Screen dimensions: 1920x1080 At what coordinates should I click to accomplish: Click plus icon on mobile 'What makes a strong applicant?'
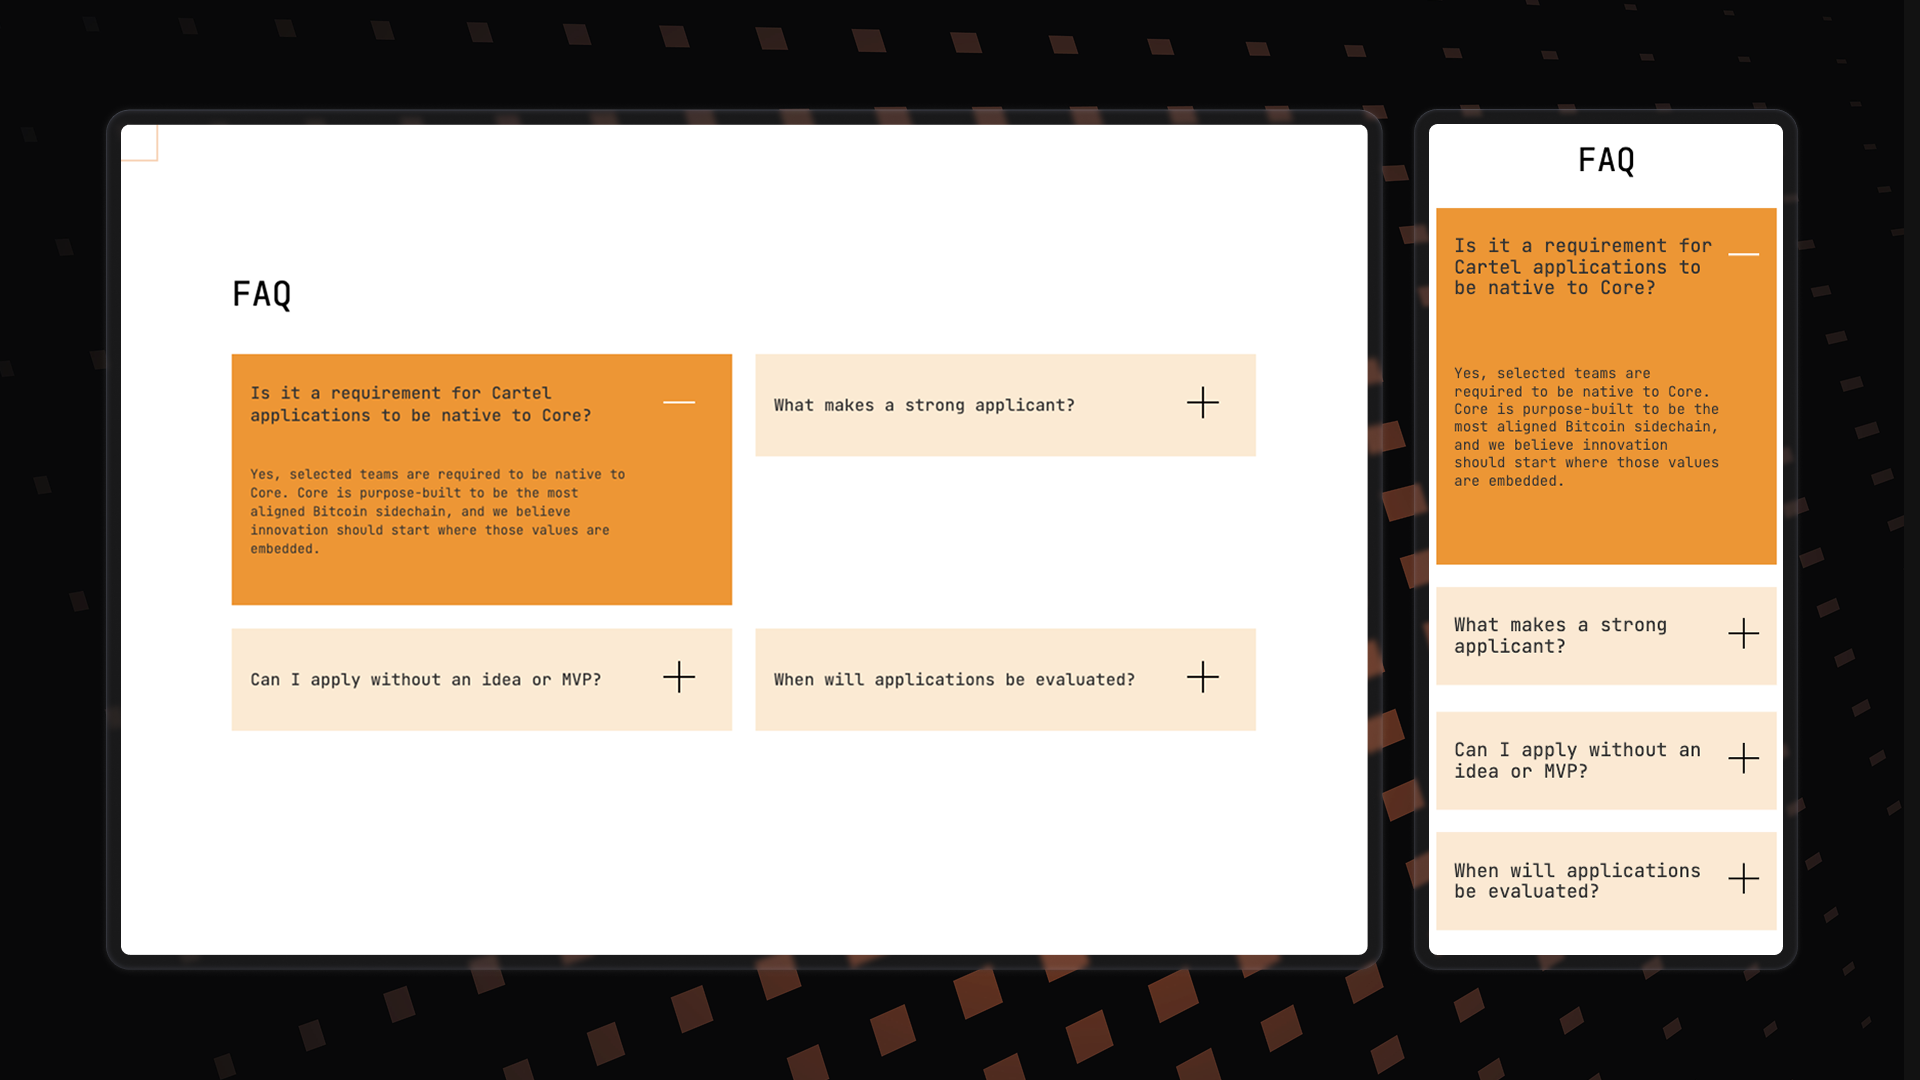[1743, 634]
